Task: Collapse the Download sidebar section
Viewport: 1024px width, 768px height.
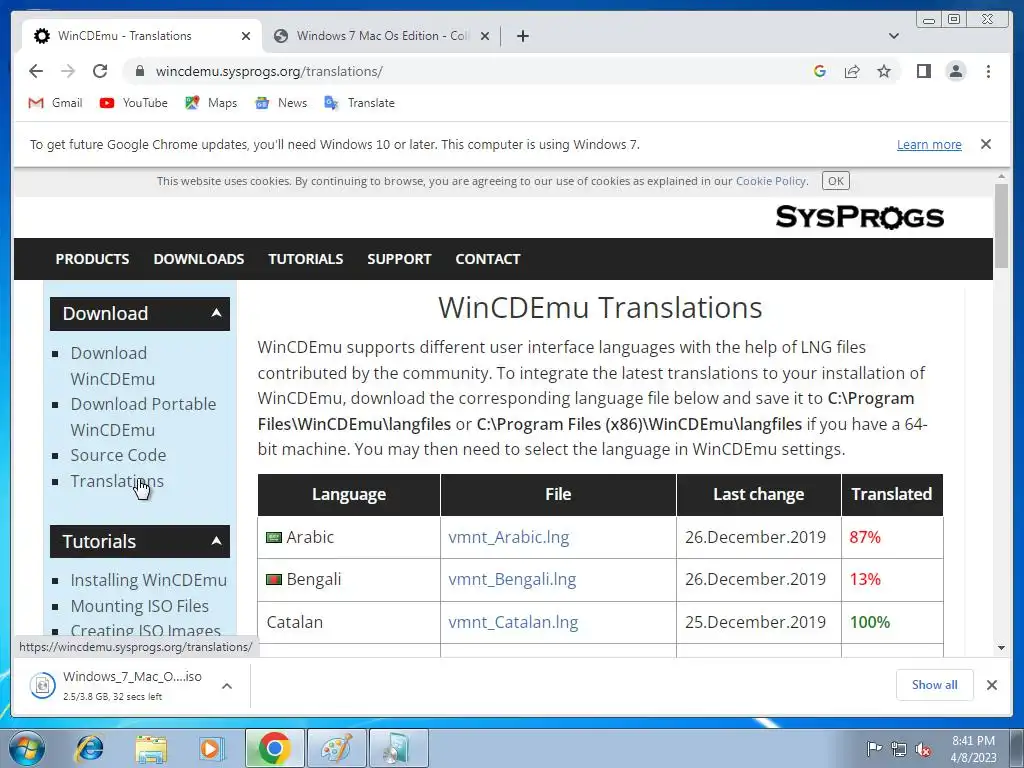Action: click(216, 313)
